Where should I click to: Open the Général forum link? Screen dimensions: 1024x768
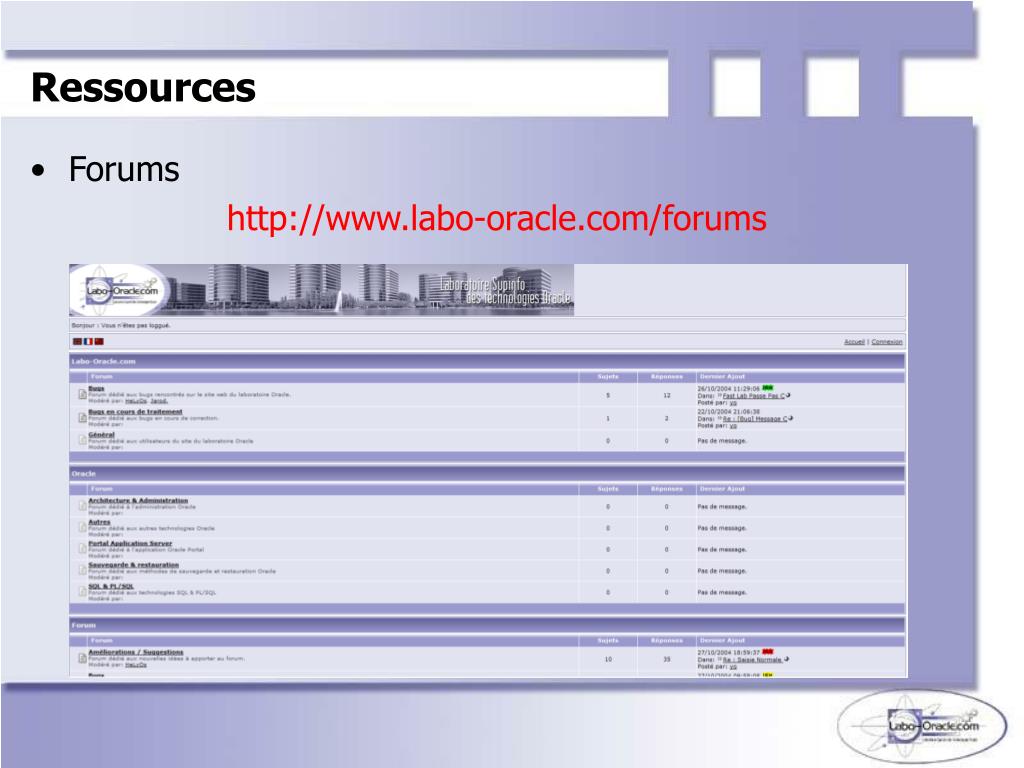click(101, 434)
